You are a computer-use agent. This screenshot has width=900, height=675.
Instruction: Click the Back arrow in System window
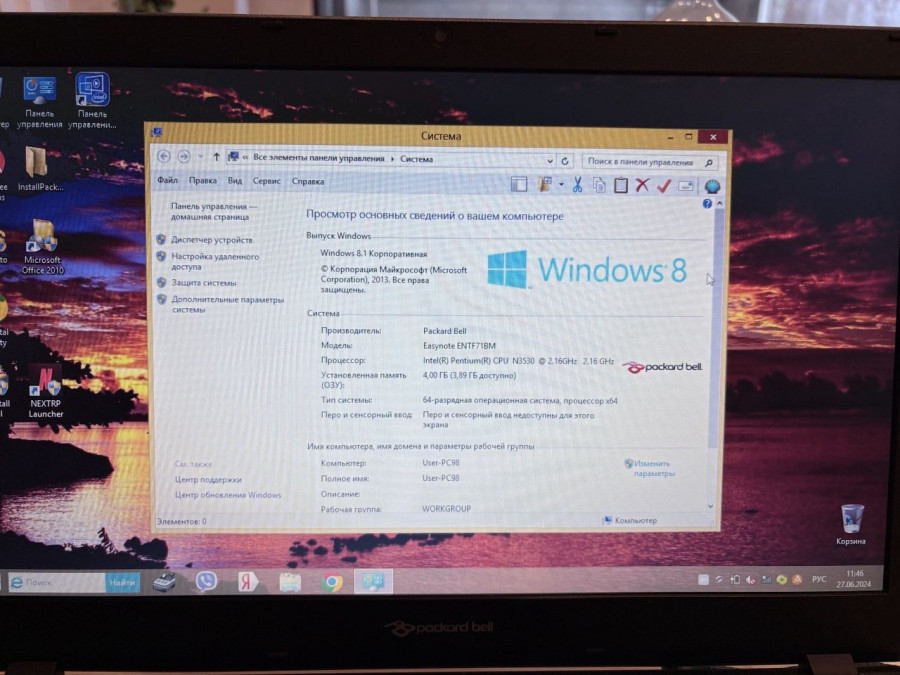point(164,156)
